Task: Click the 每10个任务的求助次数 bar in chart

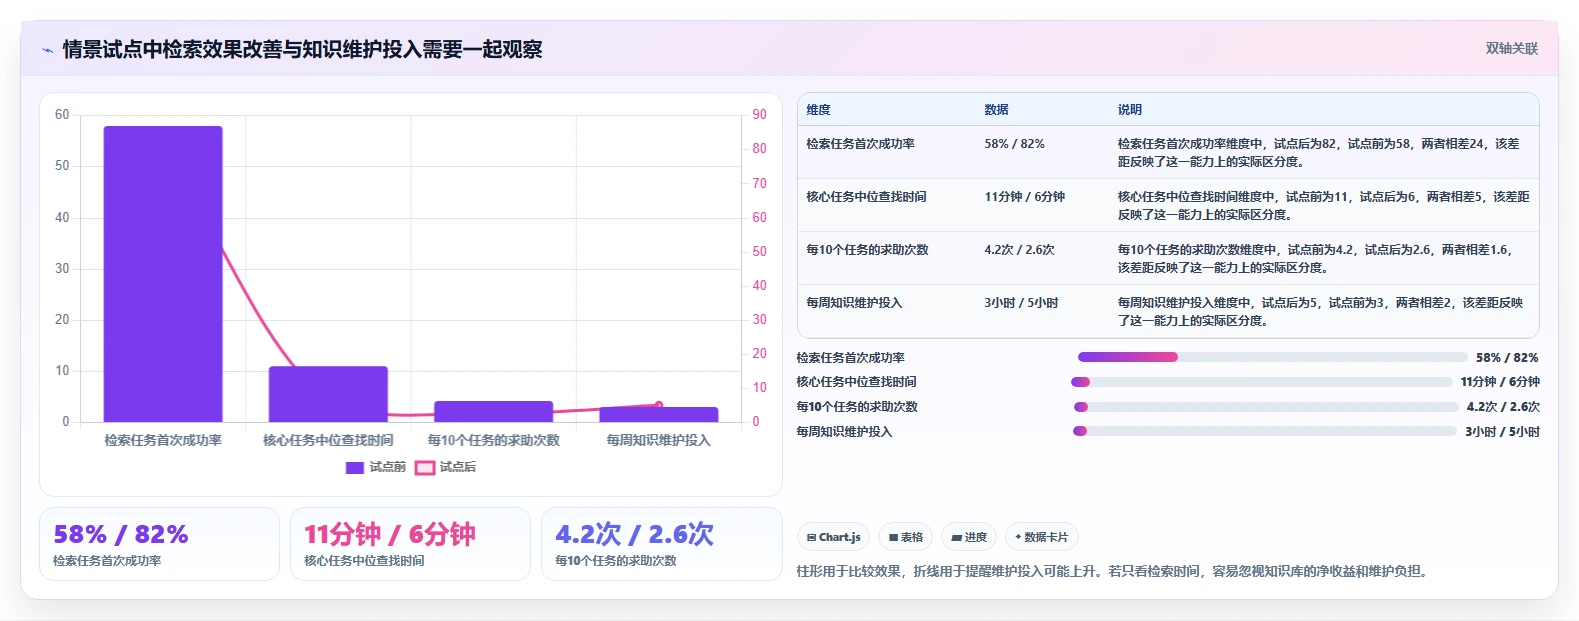Action: point(493,411)
